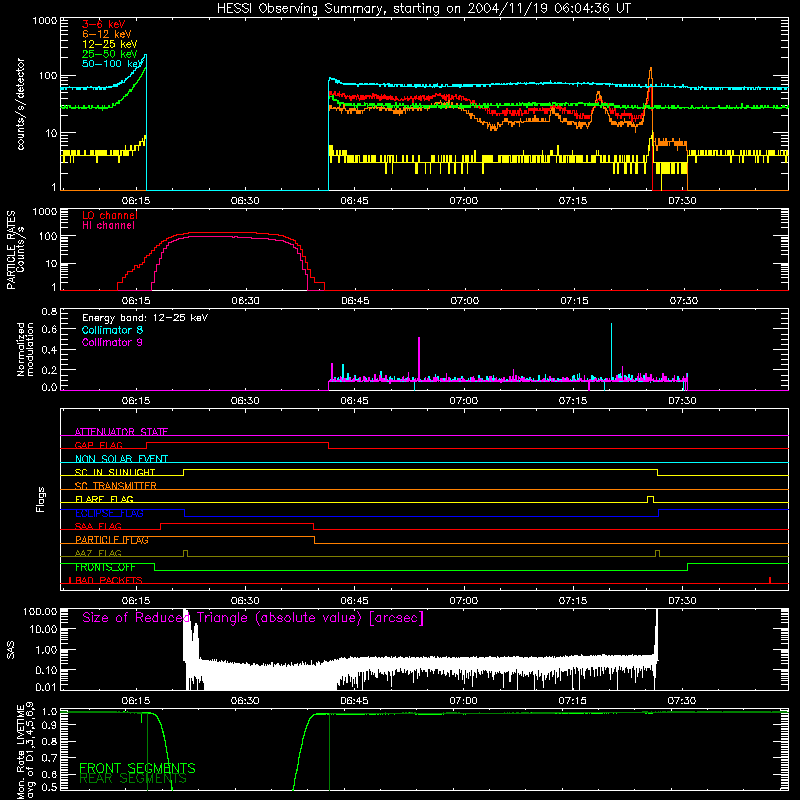
Task: Click the red BAD PACKETS tick near the end
Action: pyautogui.click(x=769, y=580)
